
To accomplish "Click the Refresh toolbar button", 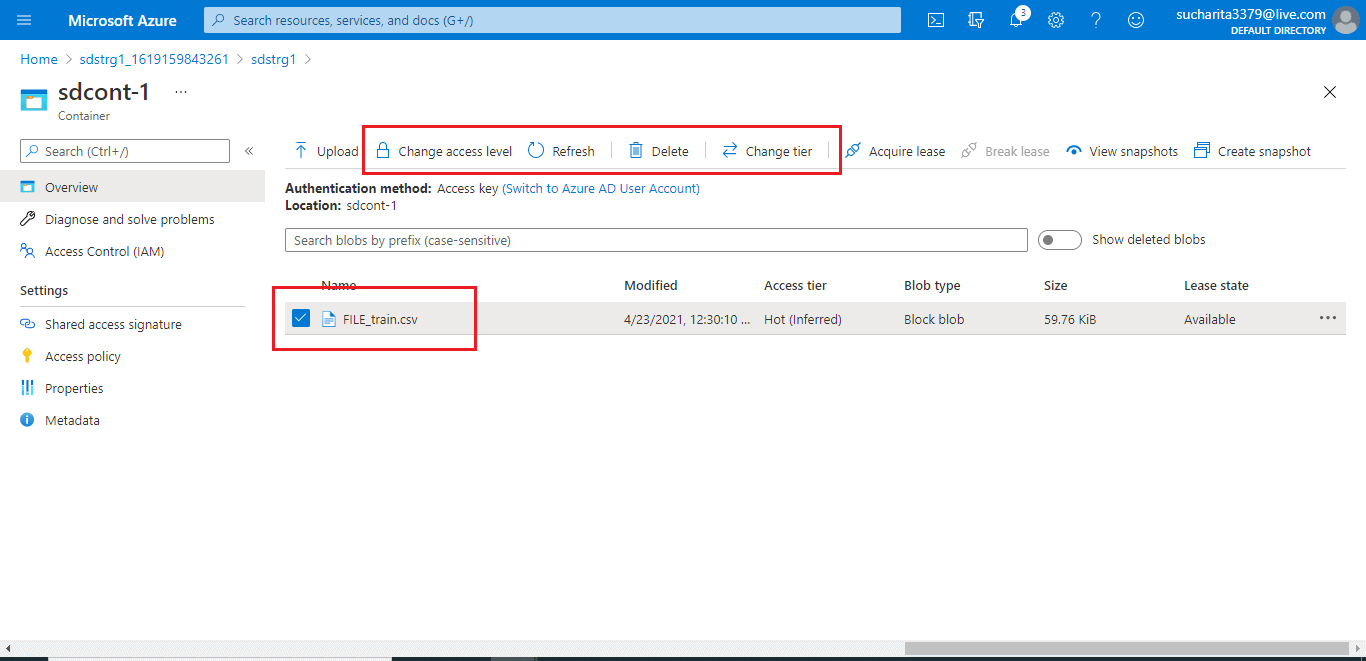I will click(562, 151).
